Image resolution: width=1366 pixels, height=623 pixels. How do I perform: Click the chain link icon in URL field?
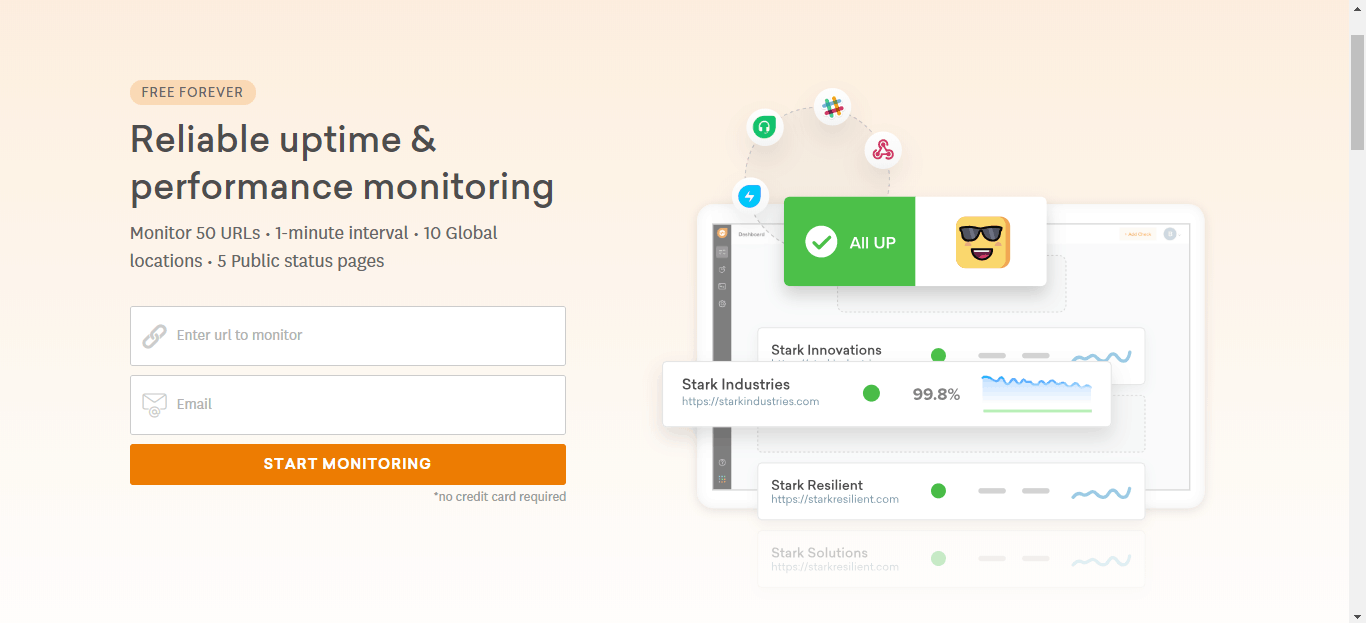[x=154, y=336]
